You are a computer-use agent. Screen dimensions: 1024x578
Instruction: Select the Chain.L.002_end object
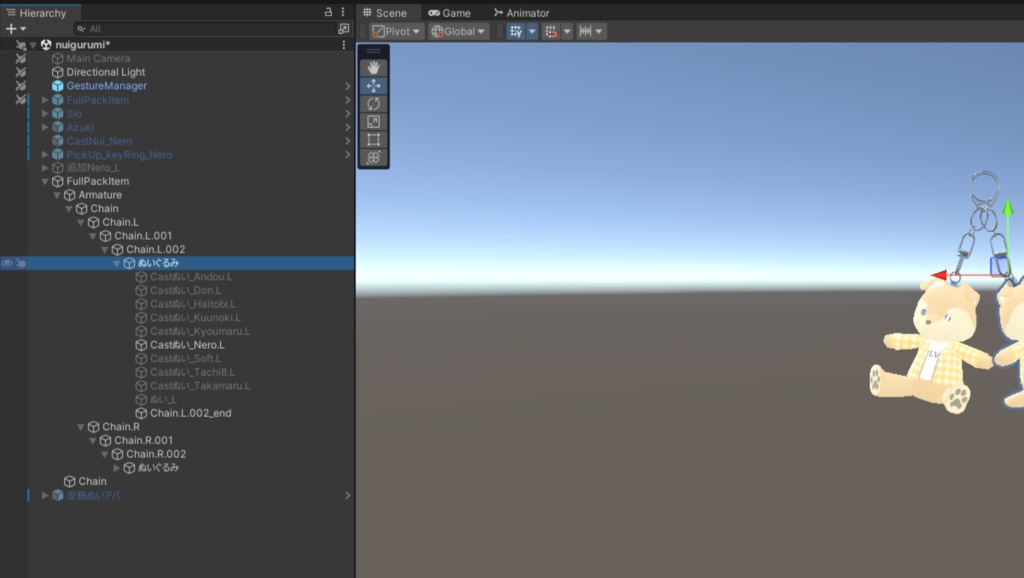tap(191, 413)
